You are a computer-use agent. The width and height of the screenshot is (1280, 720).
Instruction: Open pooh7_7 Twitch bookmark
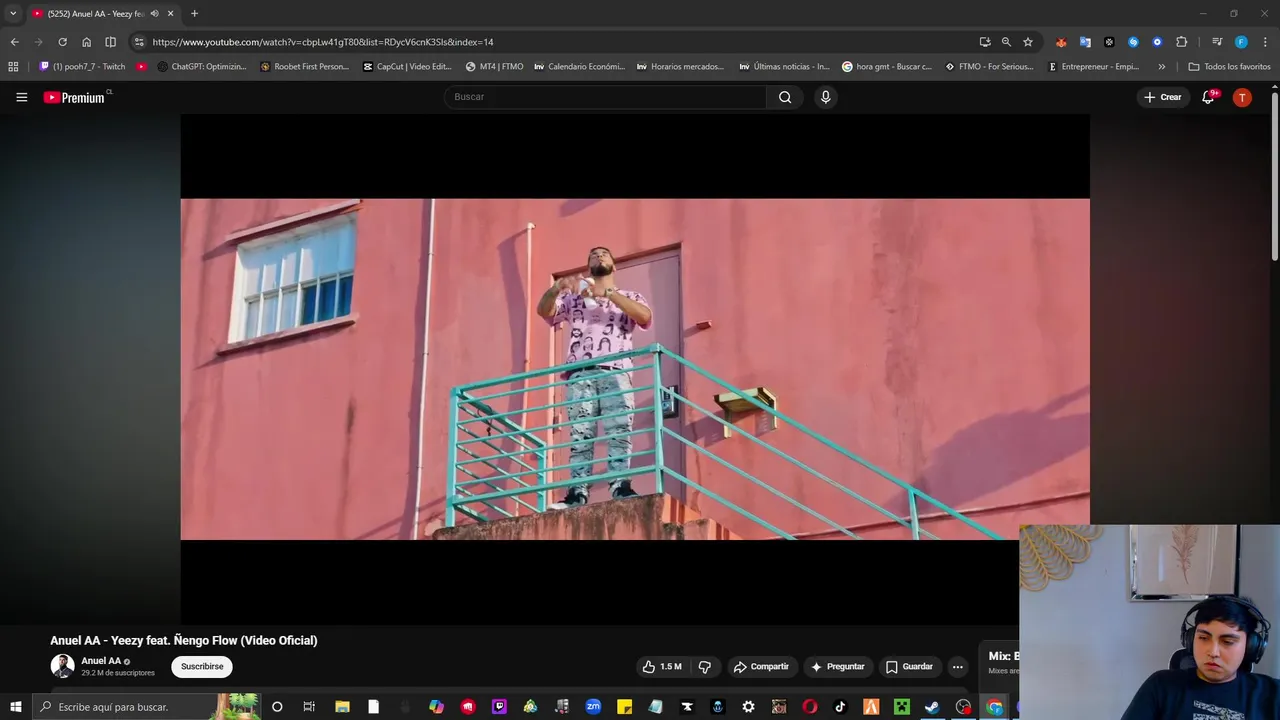pos(82,67)
